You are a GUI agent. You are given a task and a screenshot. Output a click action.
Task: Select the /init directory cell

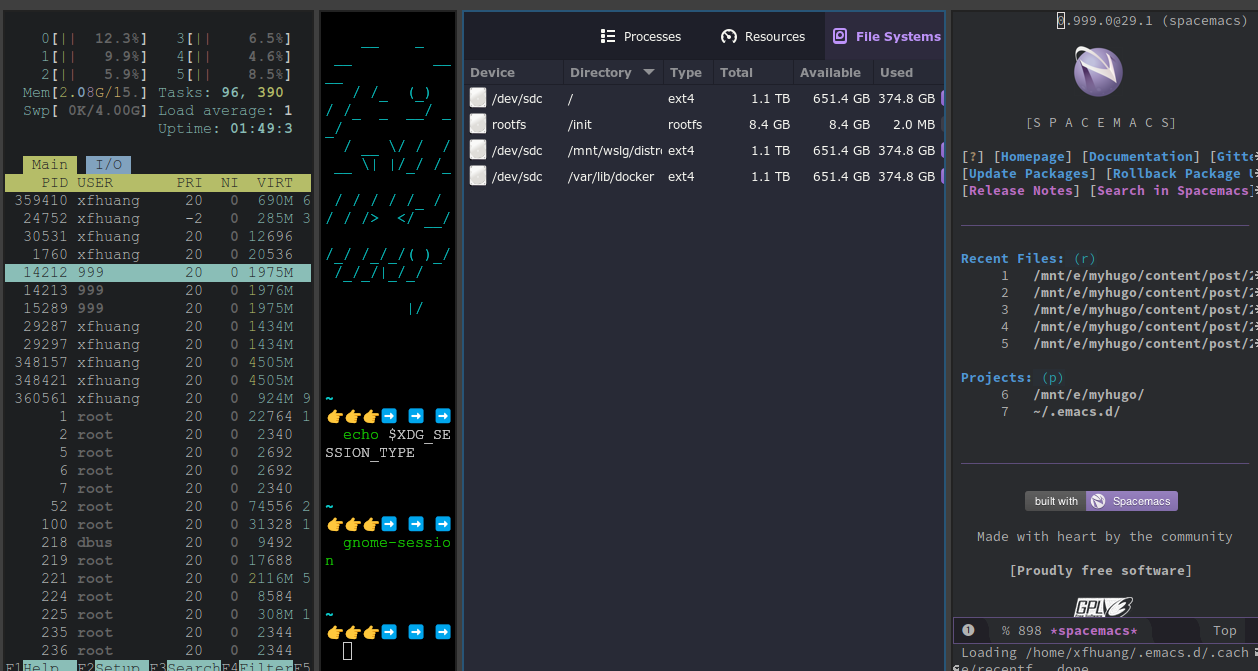point(580,124)
